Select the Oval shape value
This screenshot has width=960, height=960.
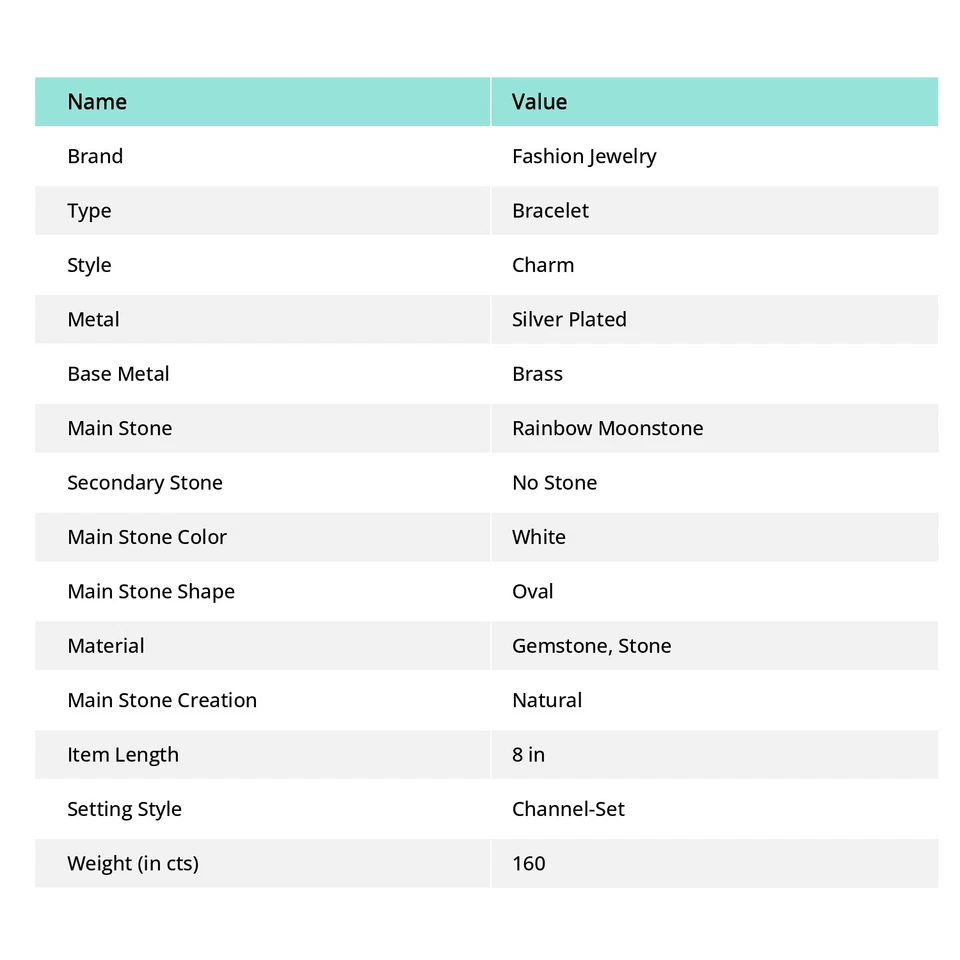(532, 592)
